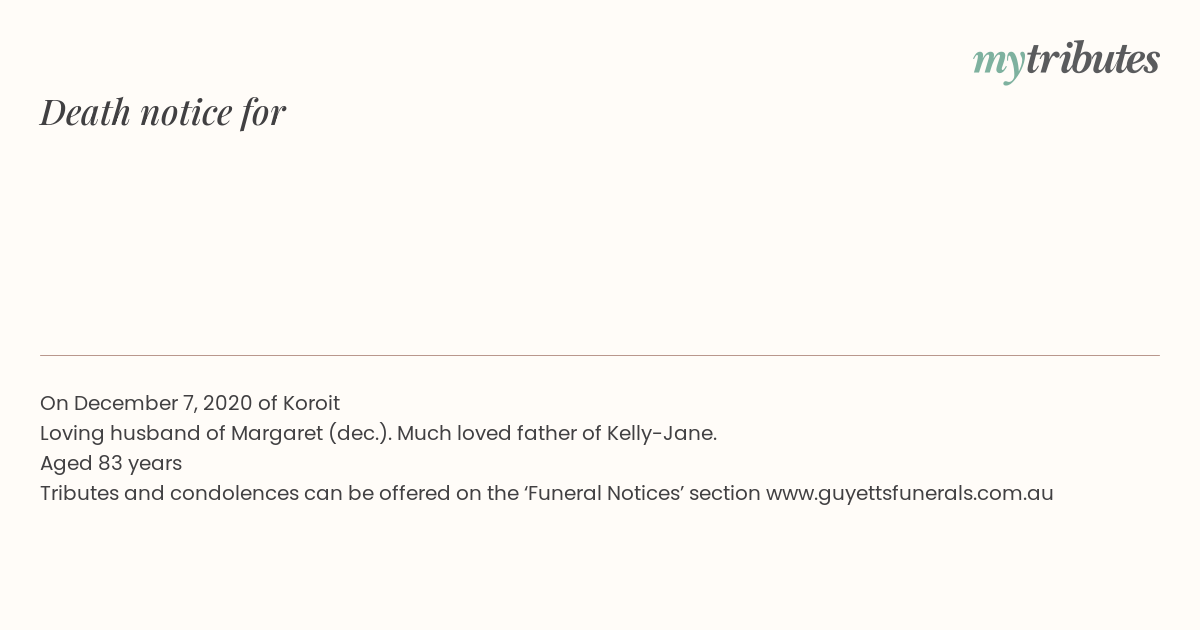Click the "December 7, 2020" date text
The image size is (1200, 630).
(162, 403)
